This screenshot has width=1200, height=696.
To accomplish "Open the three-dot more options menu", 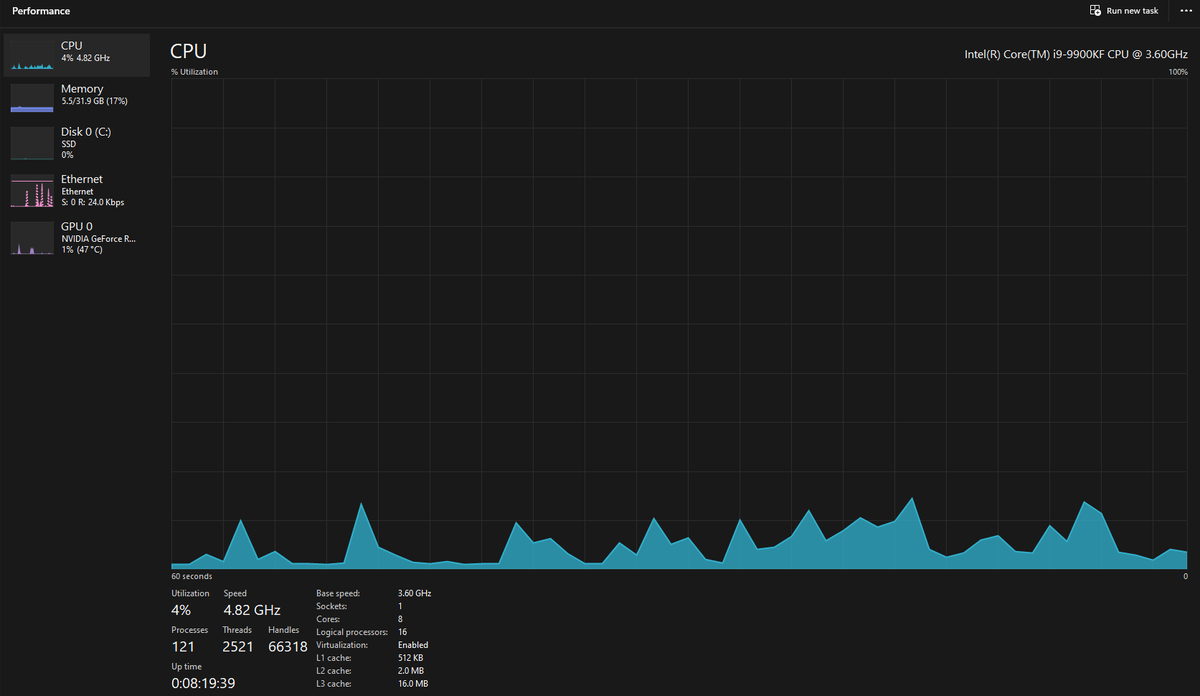I will coord(1185,10).
